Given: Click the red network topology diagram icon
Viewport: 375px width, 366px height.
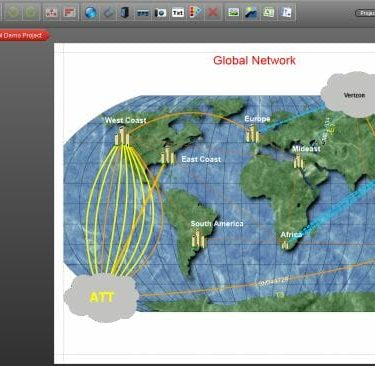Looking at the screenshot, I should [51, 13].
